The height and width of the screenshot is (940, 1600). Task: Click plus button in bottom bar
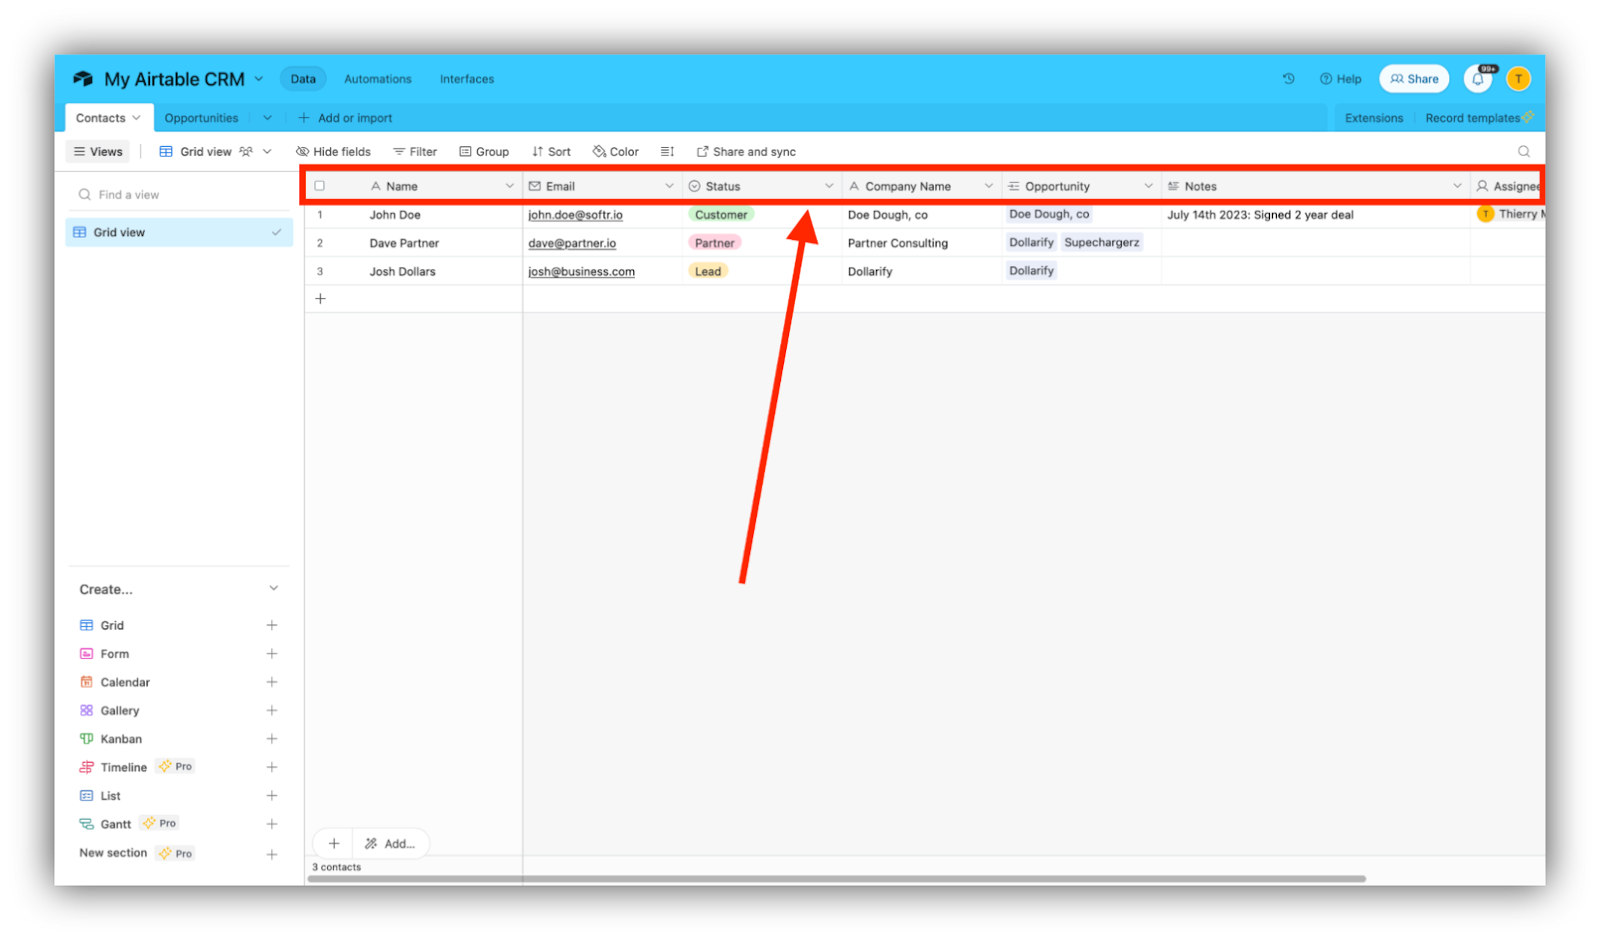pos(334,844)
